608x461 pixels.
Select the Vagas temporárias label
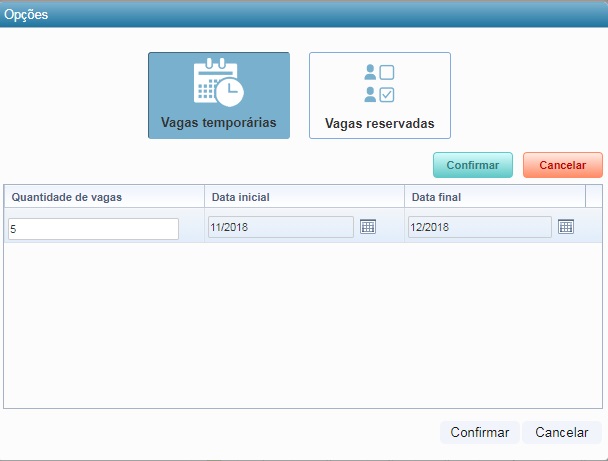tap(218, 124)
